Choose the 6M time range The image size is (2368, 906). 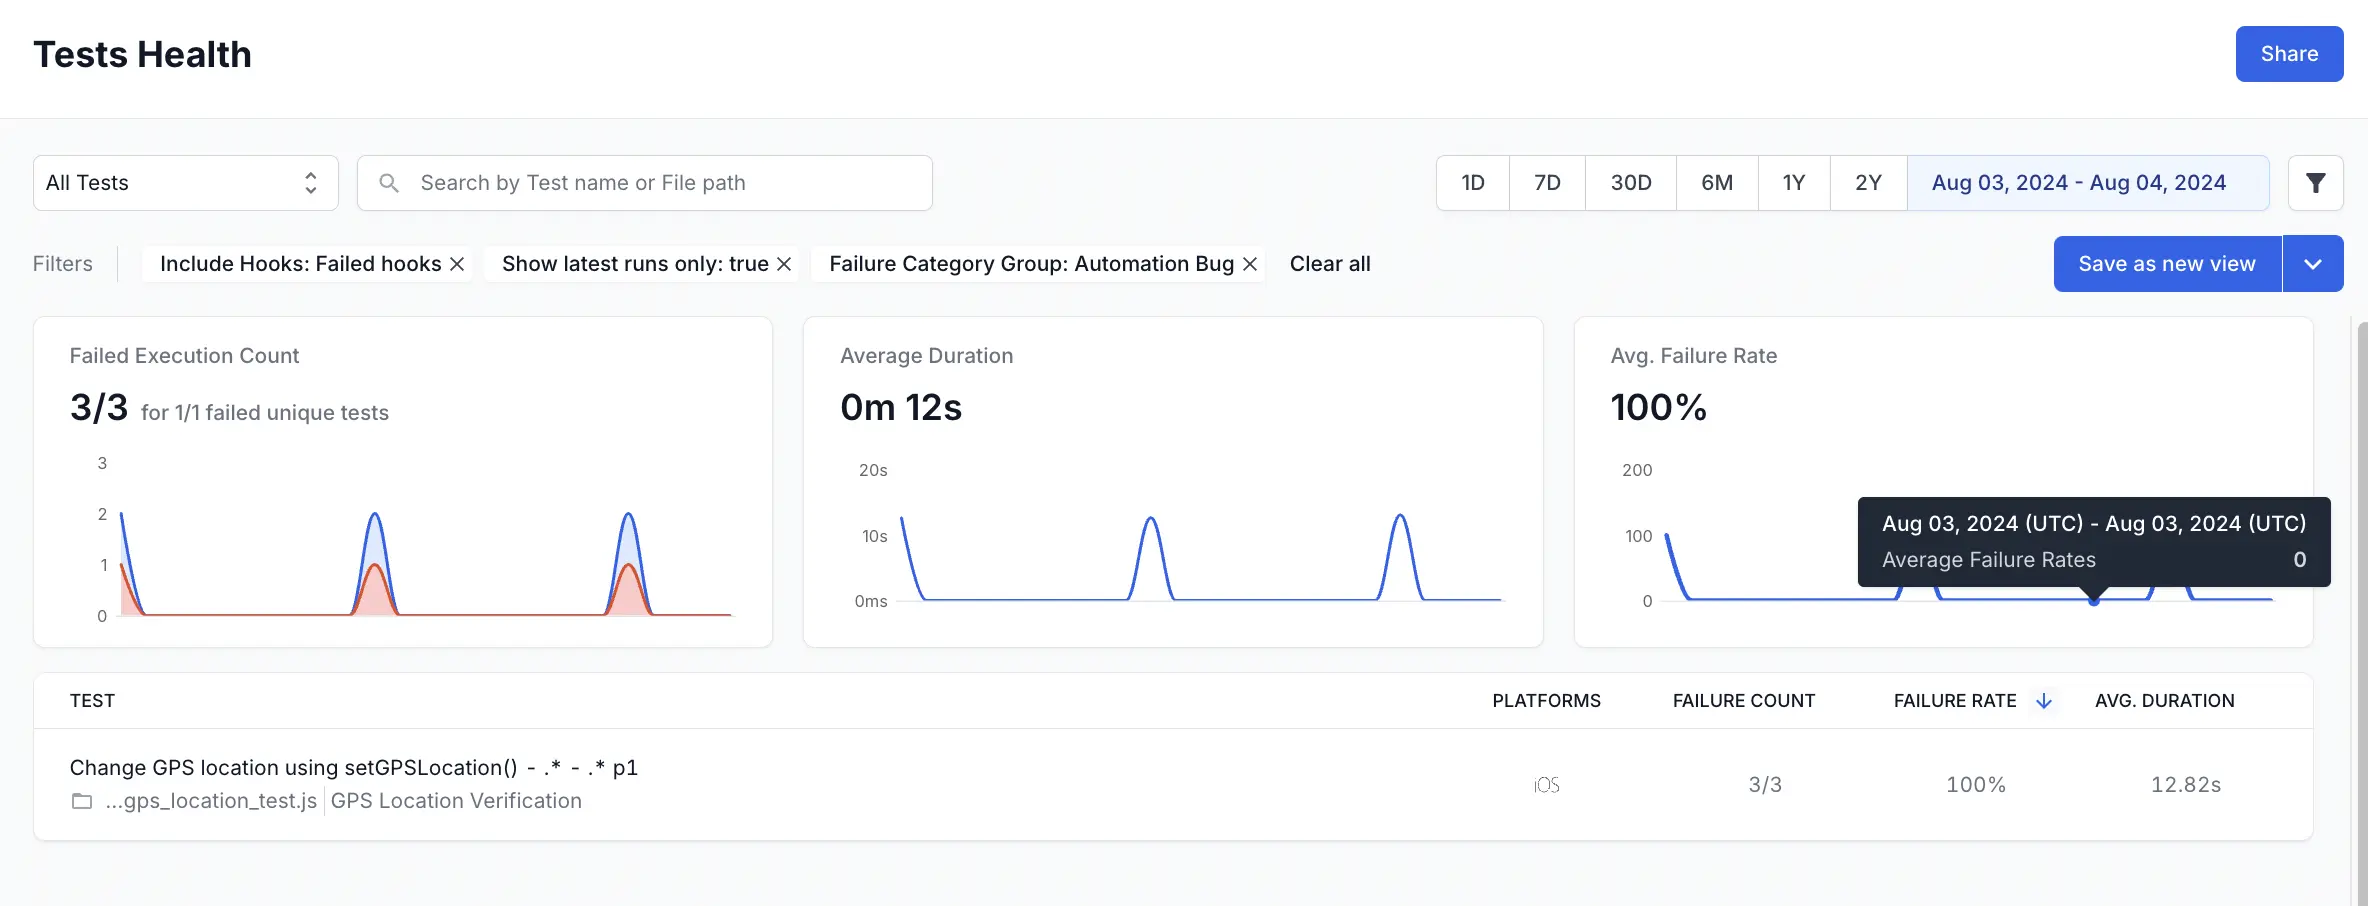point(1716,183)
